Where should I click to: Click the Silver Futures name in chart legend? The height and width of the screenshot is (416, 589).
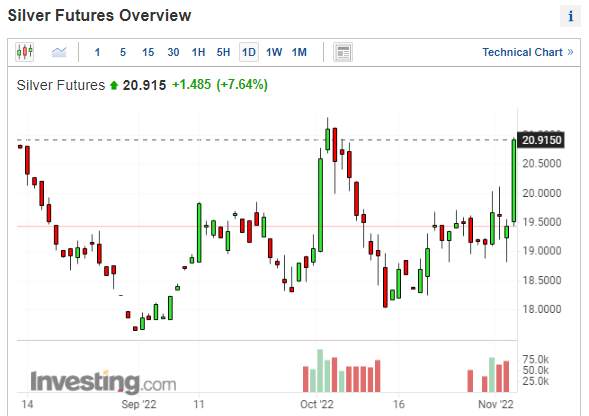60,85
